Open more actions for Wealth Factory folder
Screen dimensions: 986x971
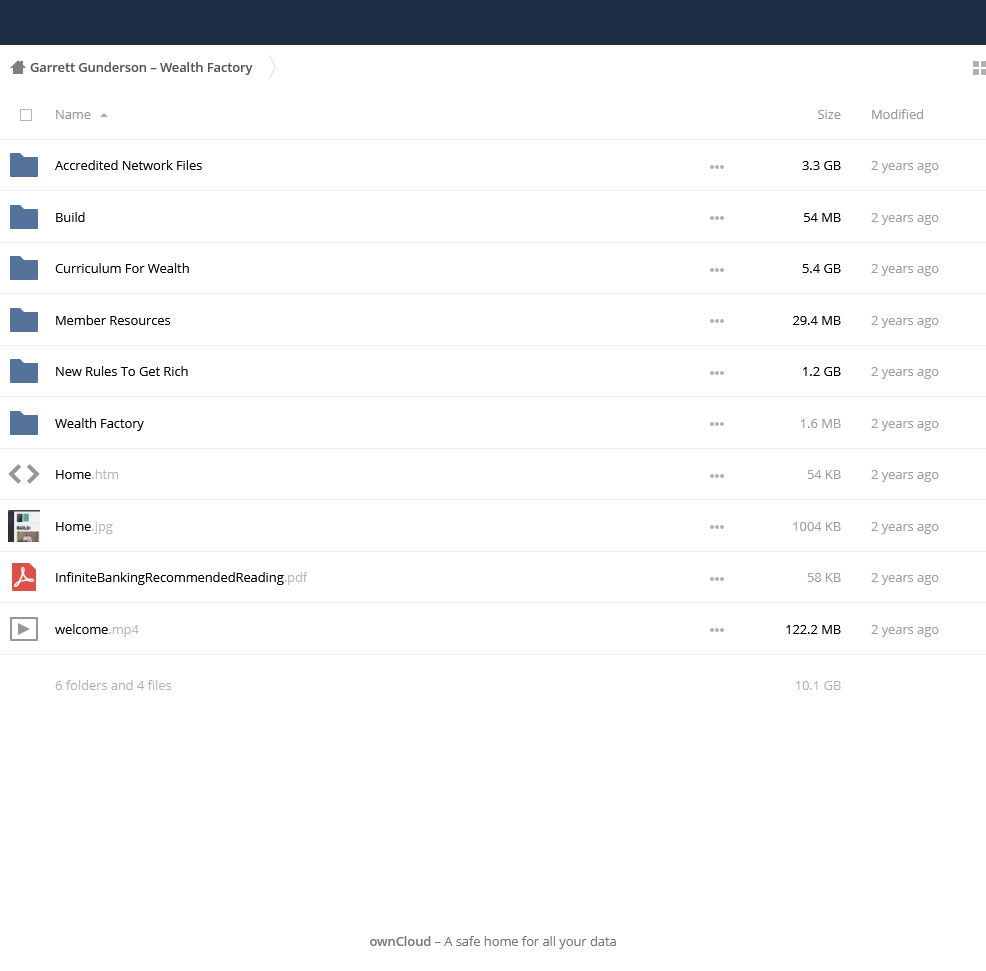[717, 424]
